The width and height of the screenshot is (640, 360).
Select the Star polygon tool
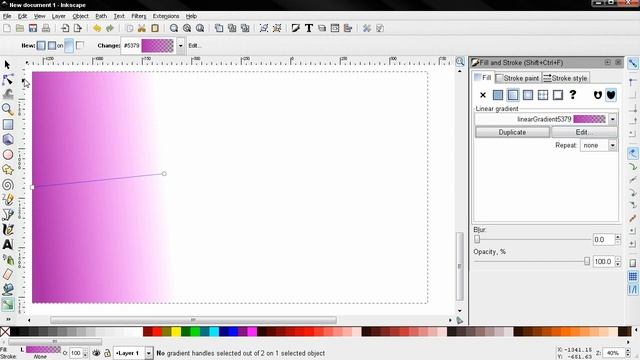click(7, 169)
